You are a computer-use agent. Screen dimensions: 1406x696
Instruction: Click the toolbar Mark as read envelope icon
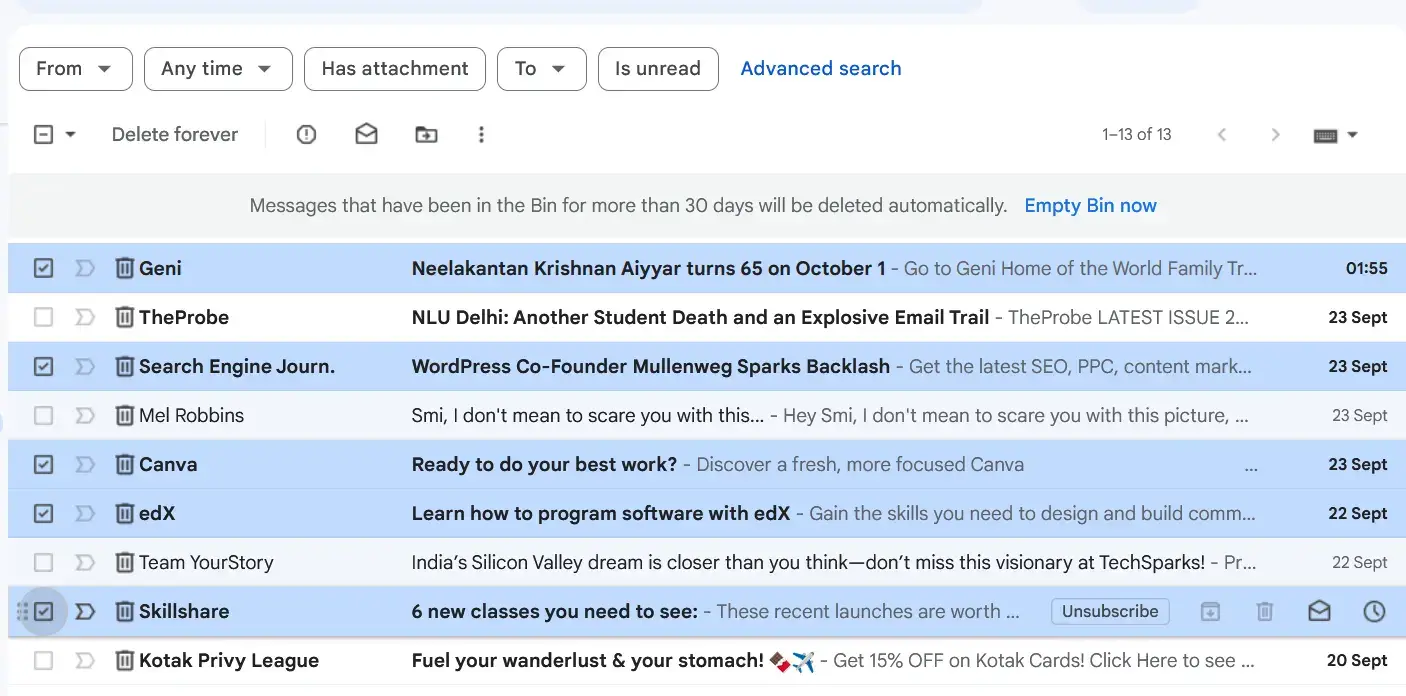click(x=367, y=134)
